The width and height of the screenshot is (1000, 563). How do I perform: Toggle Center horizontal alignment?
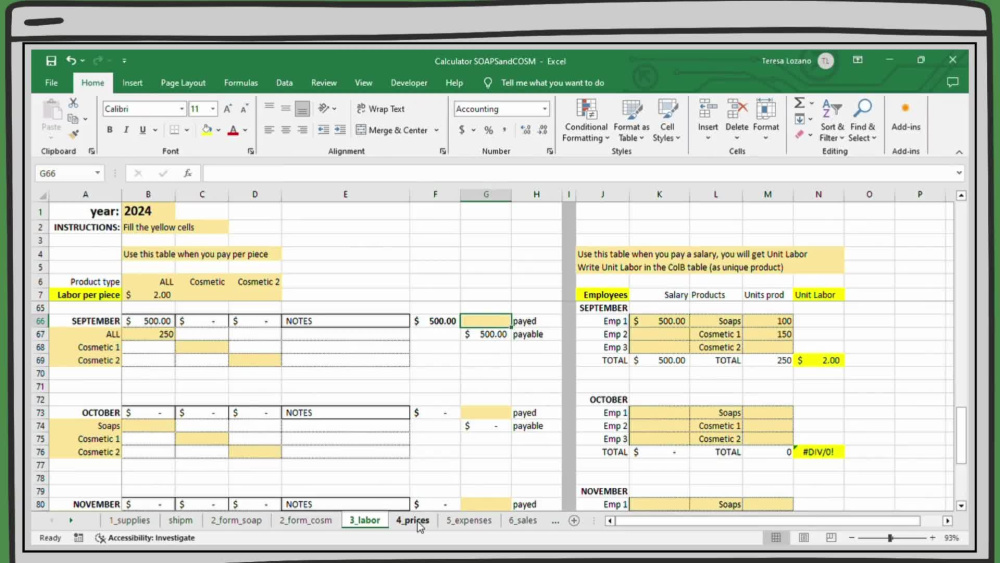(286, 130)
